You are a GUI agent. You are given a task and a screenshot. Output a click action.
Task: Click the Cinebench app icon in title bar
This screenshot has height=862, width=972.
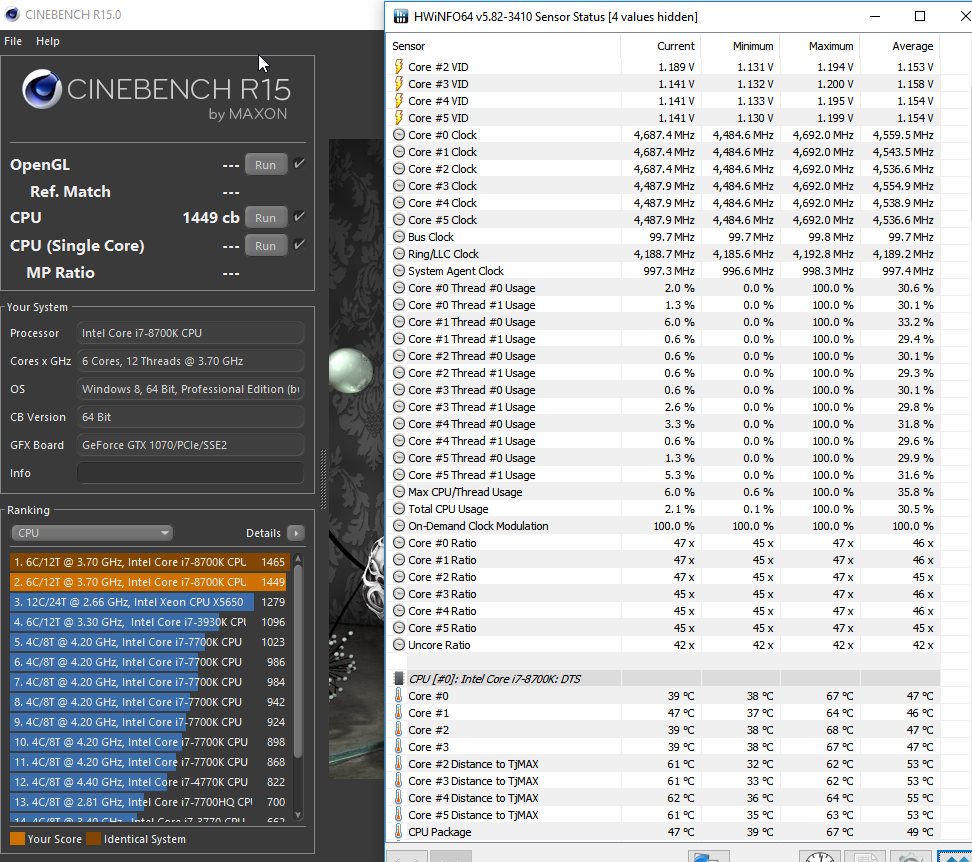[12, 14]
